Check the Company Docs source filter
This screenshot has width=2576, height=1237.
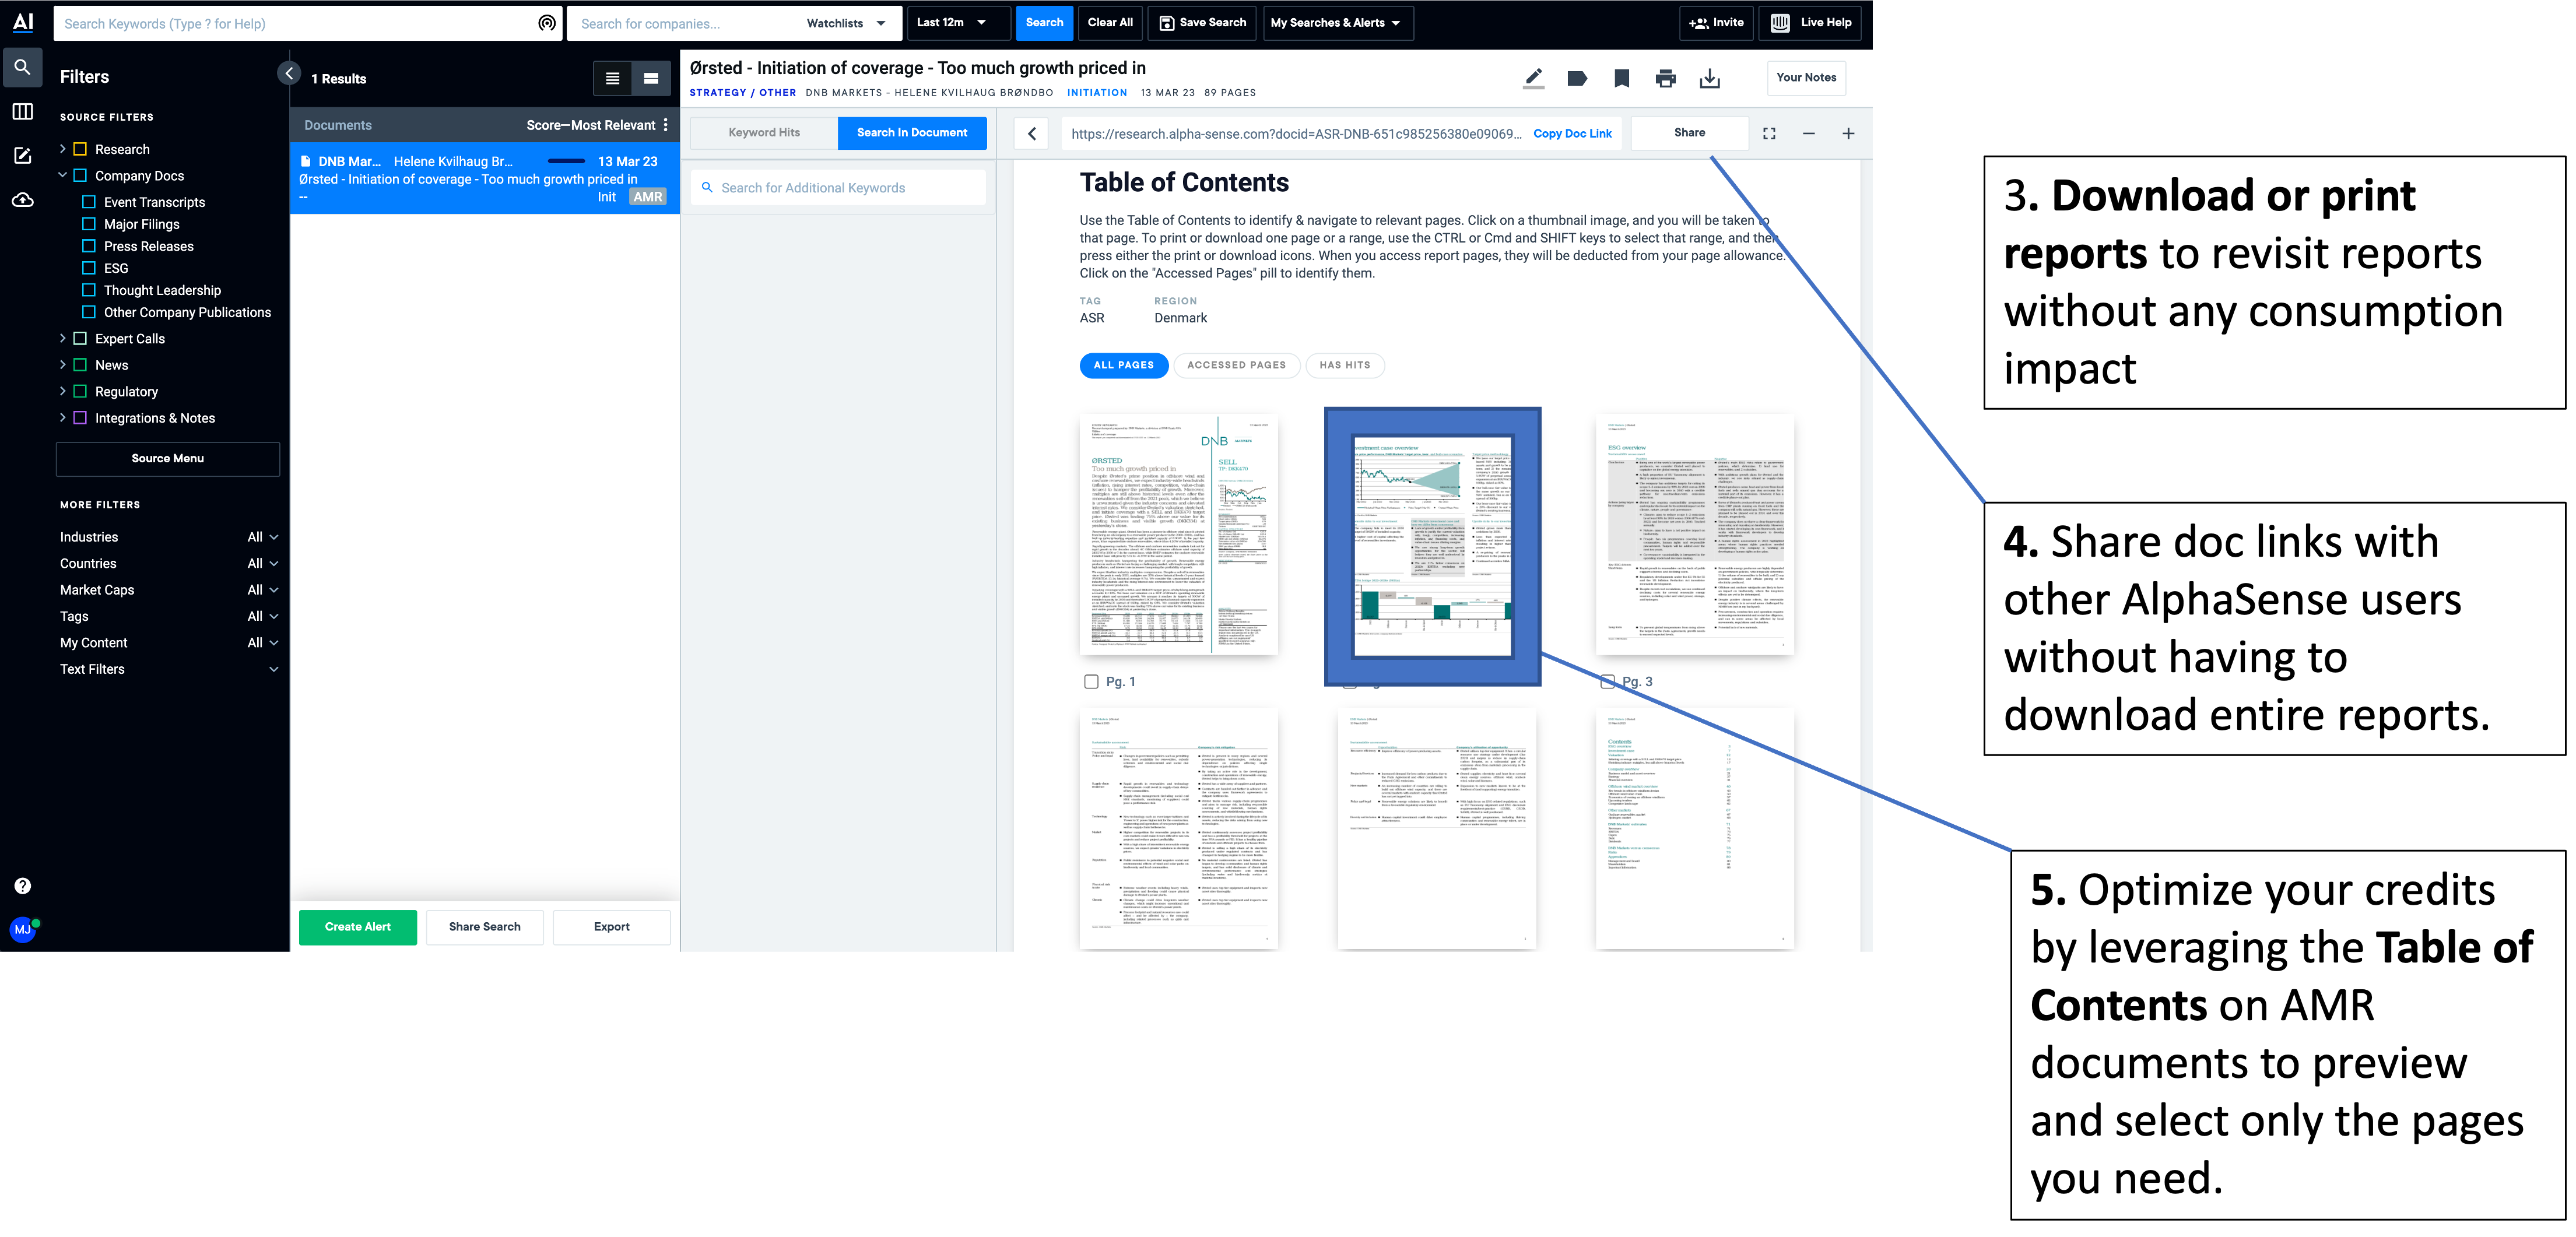coord(80,175)
